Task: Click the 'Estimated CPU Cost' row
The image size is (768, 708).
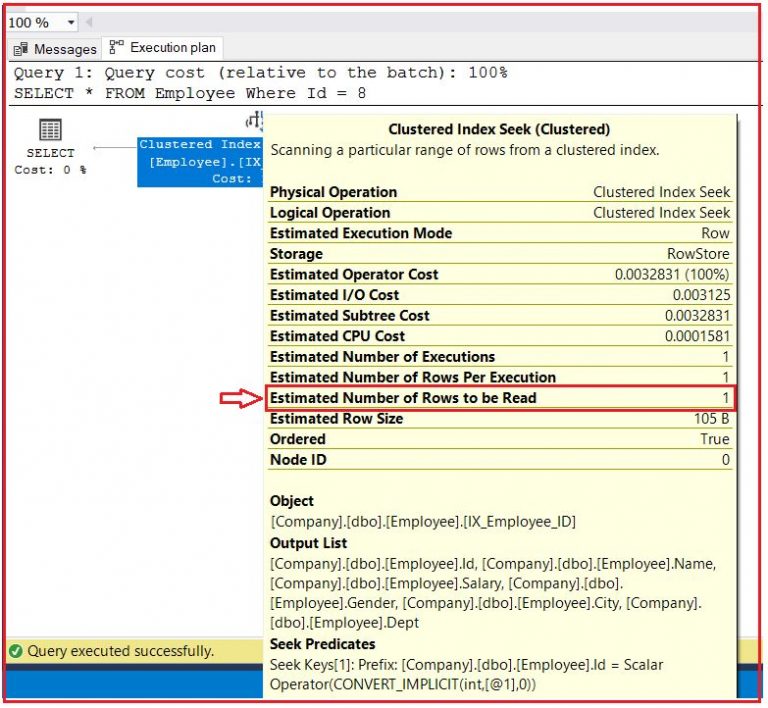Action: click(x=500, y=336)
